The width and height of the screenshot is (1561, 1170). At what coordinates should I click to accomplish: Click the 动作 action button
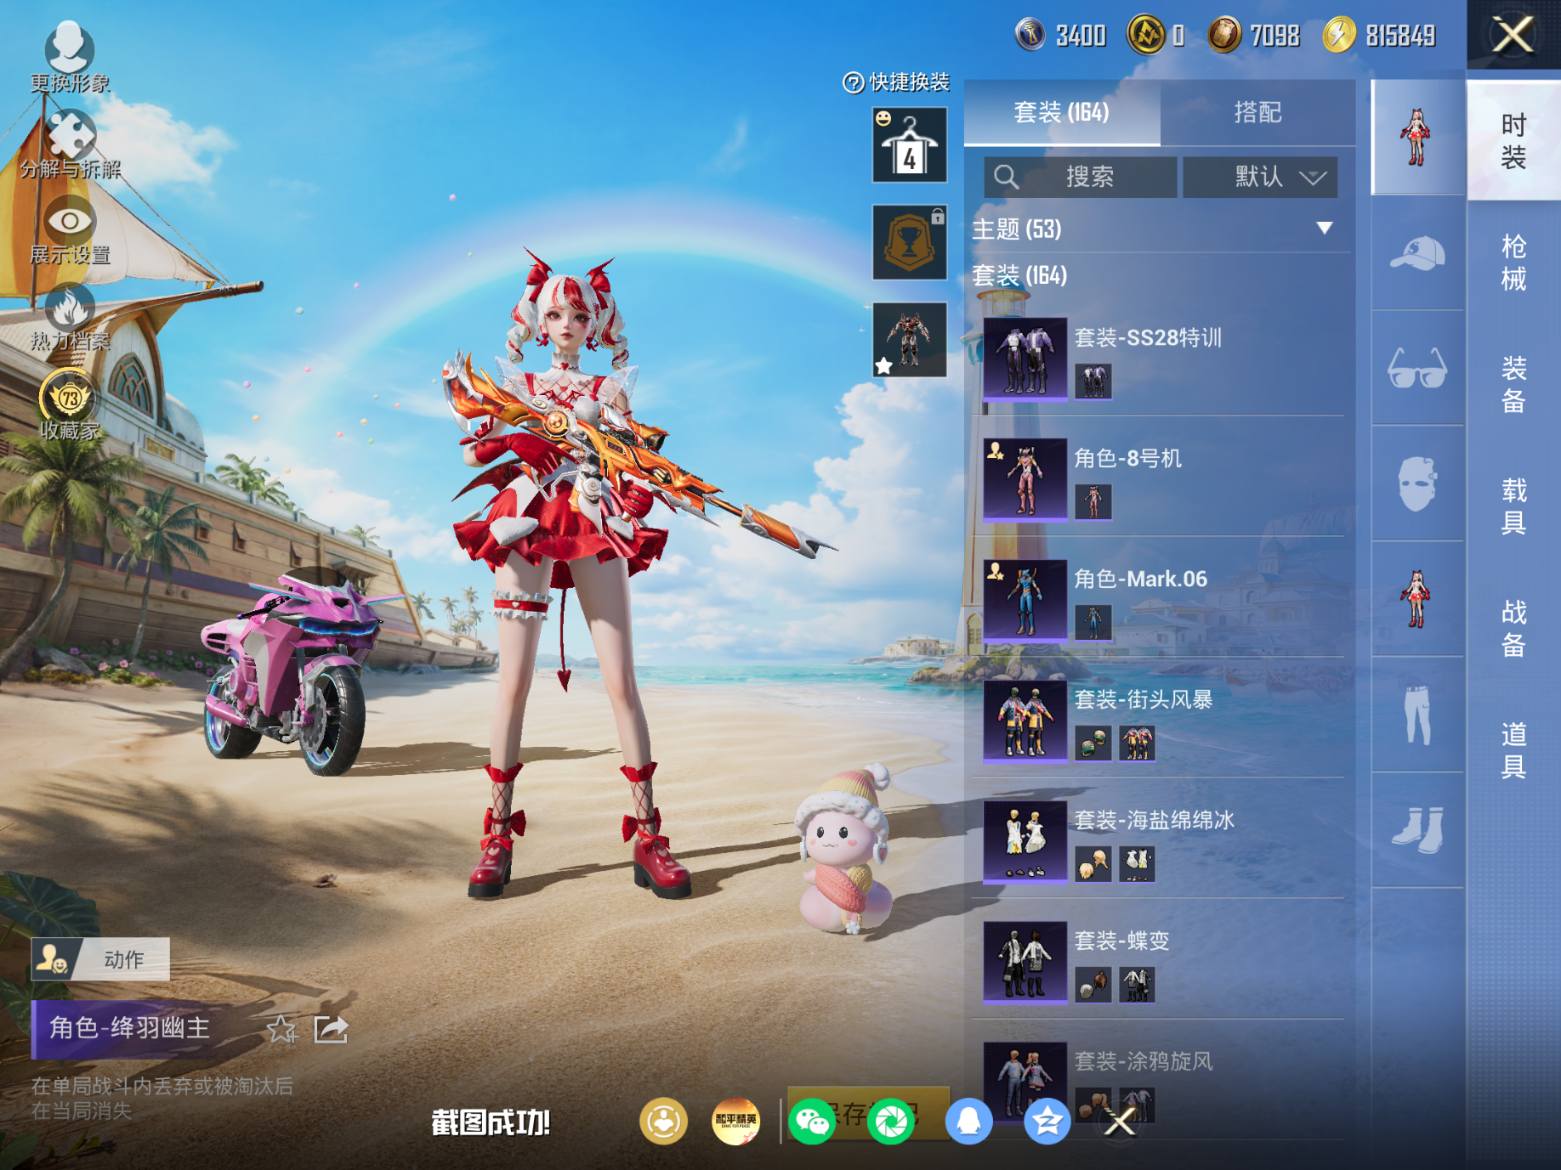coord(101,960)
